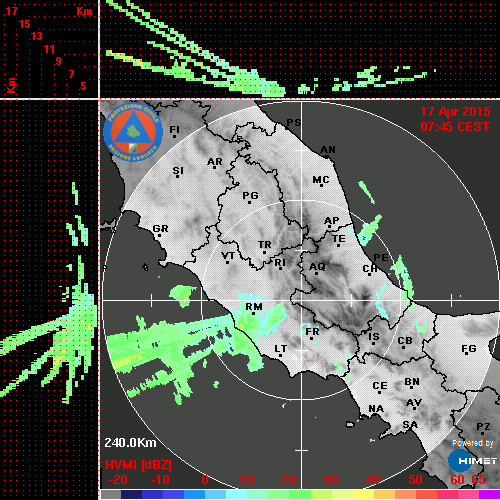Click the FI city label

pyautogui.click(x=175, y=129)
